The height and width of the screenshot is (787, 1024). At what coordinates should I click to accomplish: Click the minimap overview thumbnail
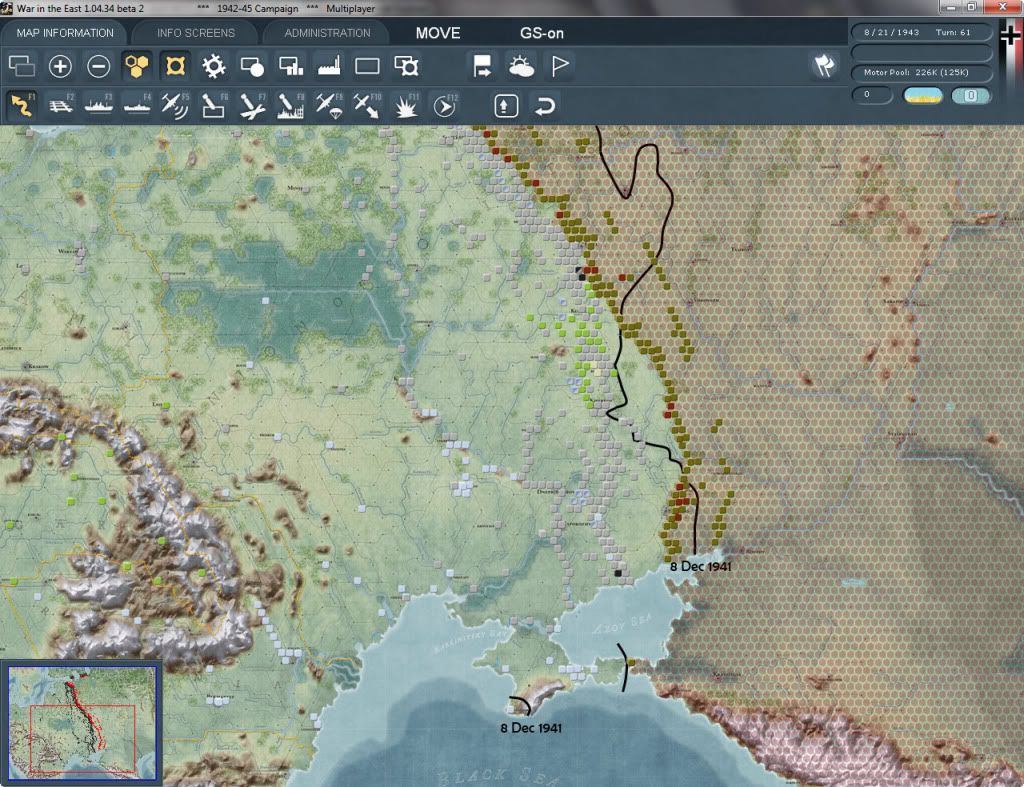click(x=82, y=723)
